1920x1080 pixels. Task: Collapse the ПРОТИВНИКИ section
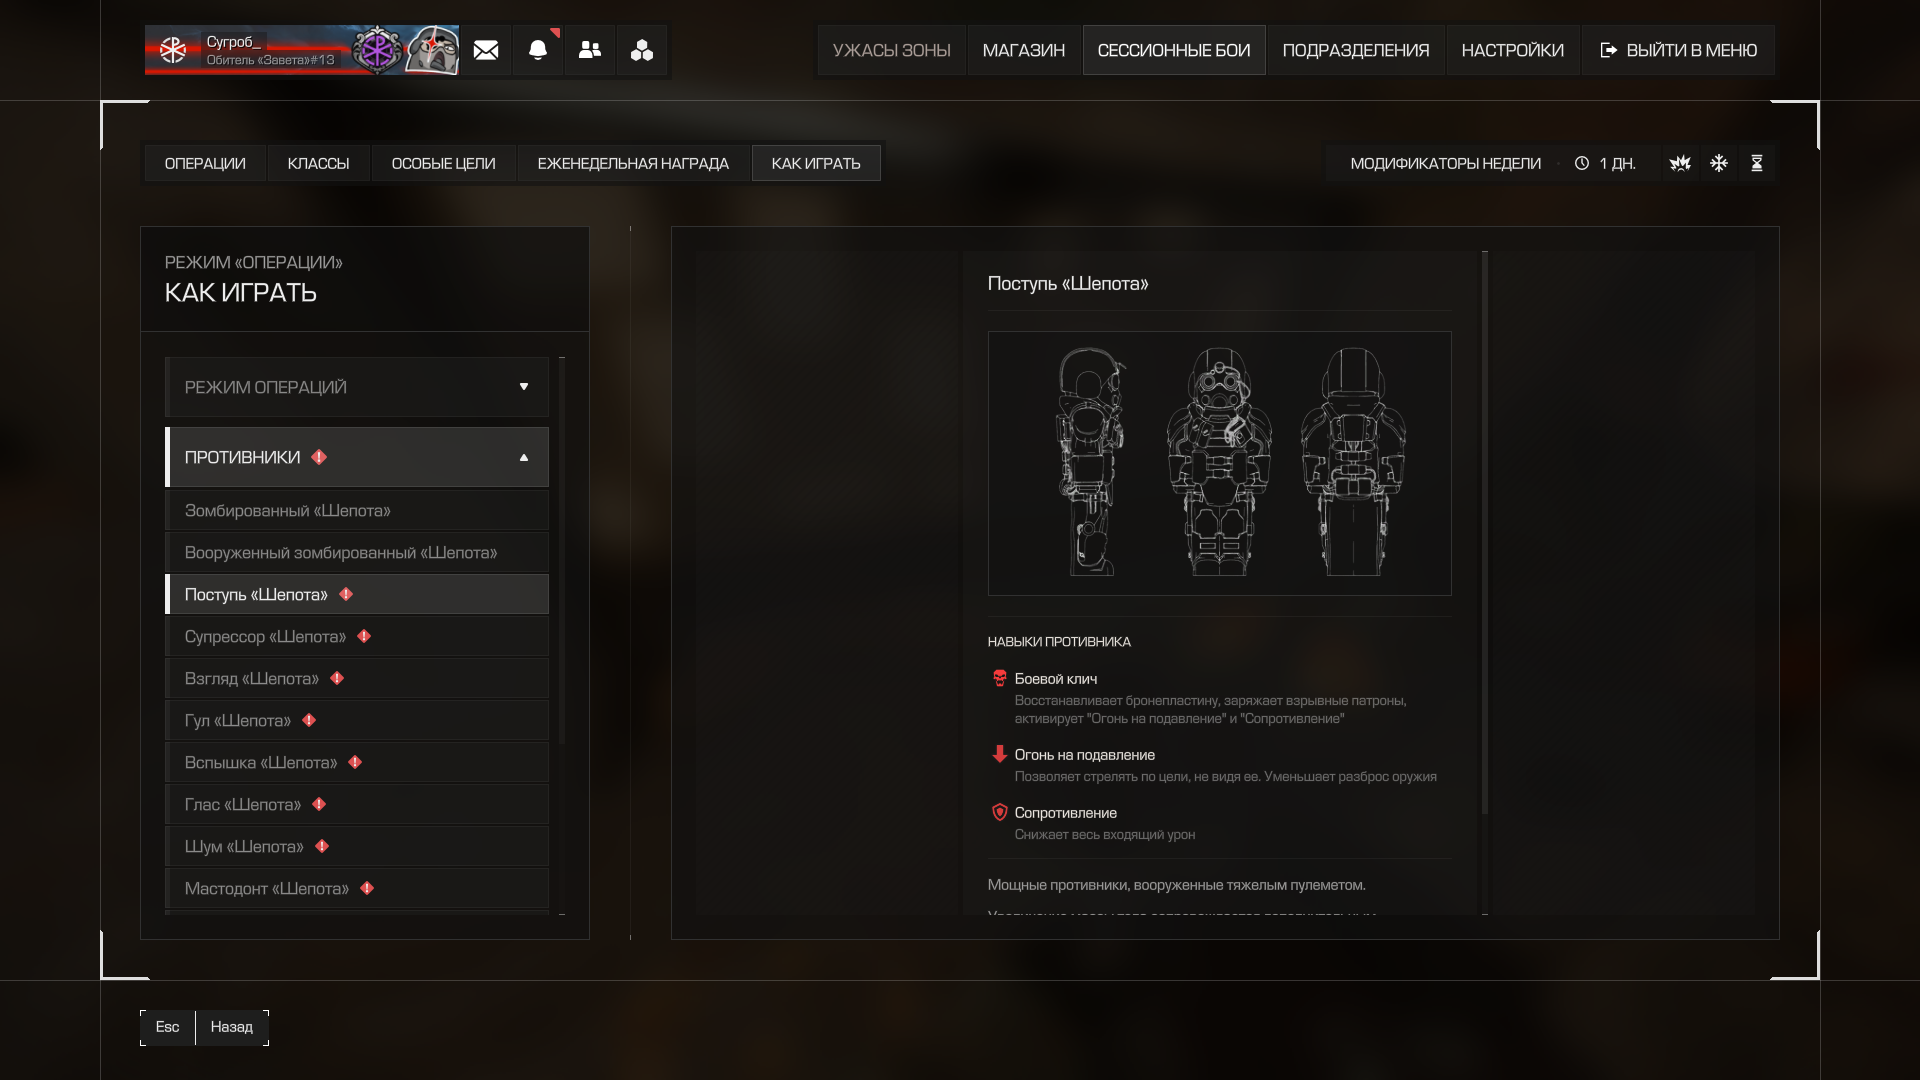coord(357,457)
